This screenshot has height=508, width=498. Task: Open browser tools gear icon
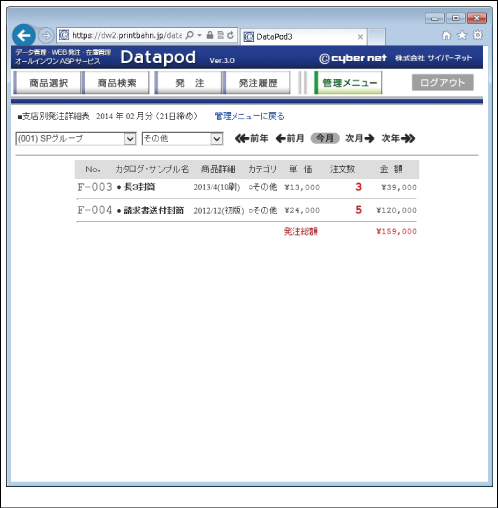pyautogui.click(x=477, y=35)
